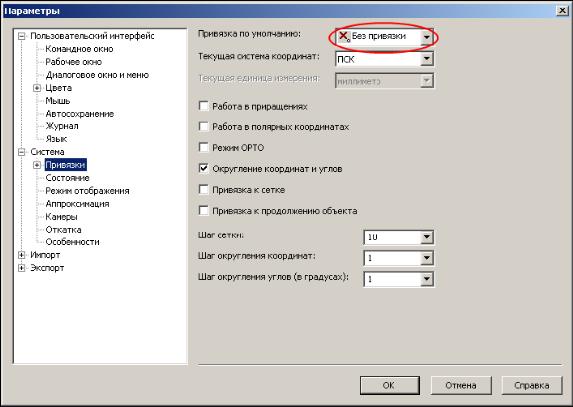
Task: Uncheck 'Округление координат и углов'
Action: [203, 168]
